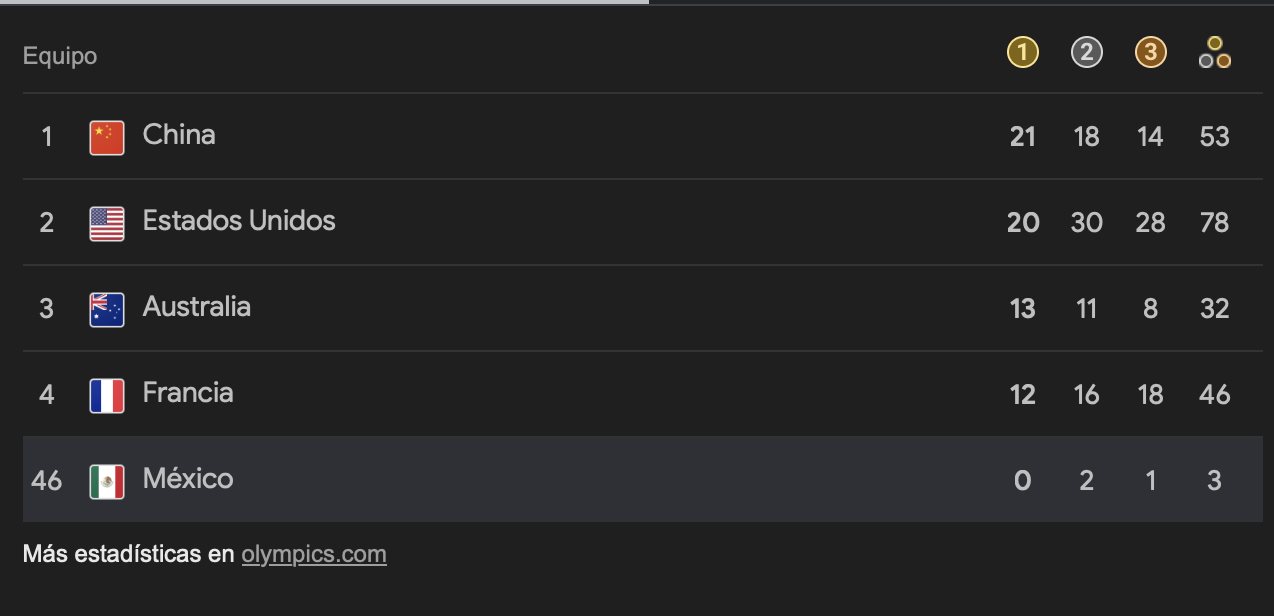Click the México flag icon

pyautogui.click(x=107, y=481)
